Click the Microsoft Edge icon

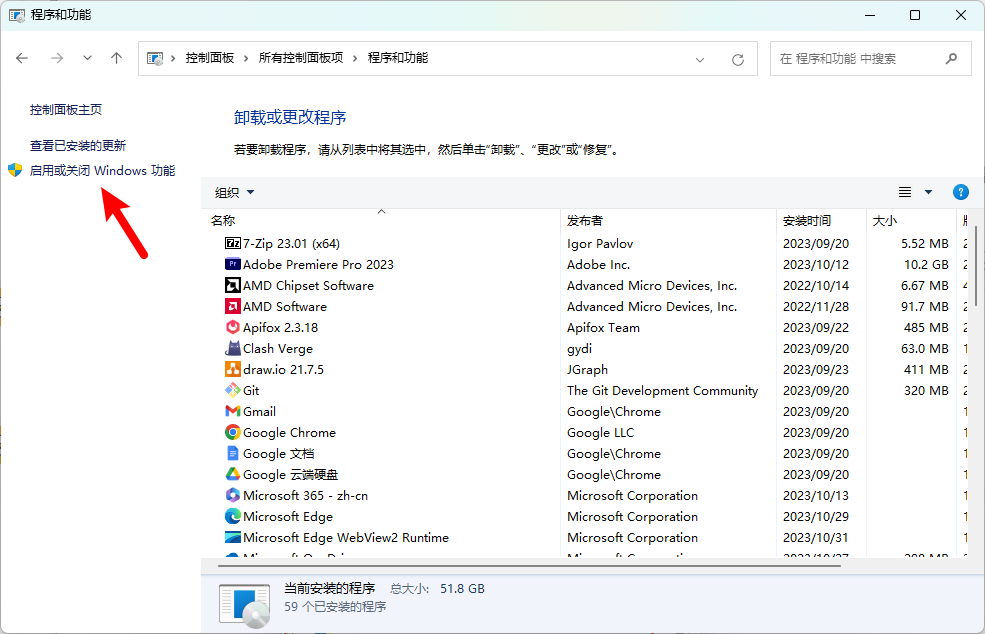(x=232, y=516)
